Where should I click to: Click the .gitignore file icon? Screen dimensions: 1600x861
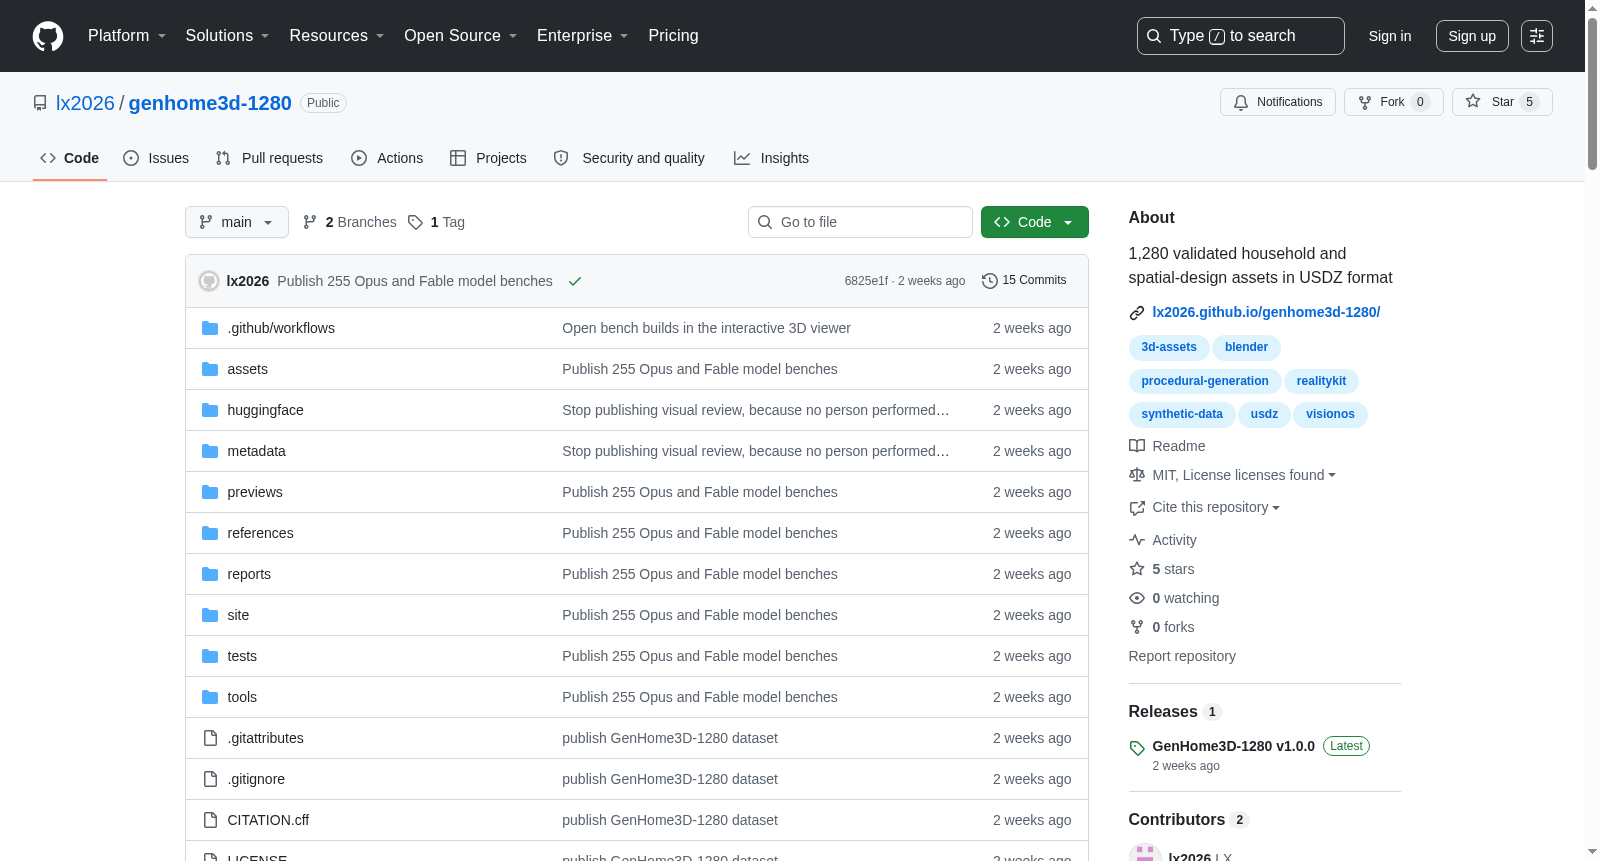[210, 779]
